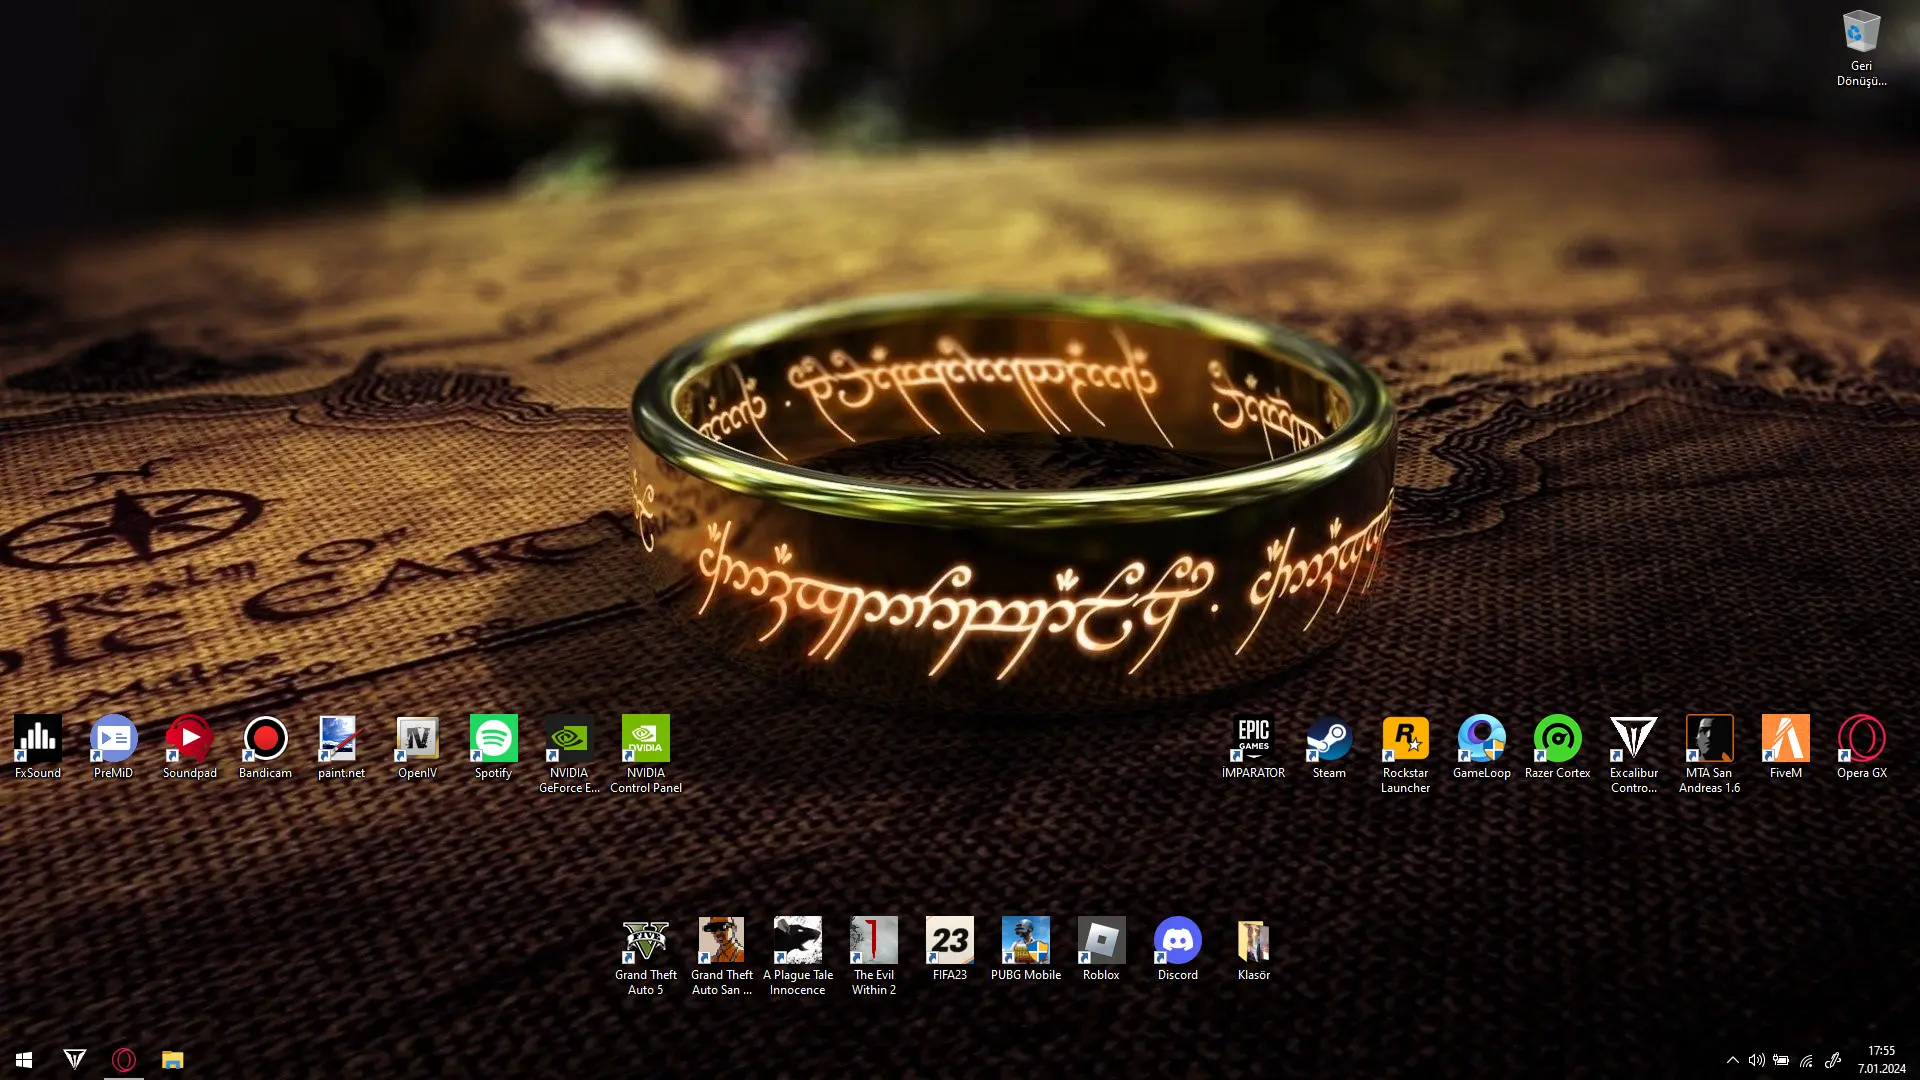The height and width of the screenshot is (1080, 1920).
Task: Select the Rockstar Launcher icon
Action: coord(1405,754)
